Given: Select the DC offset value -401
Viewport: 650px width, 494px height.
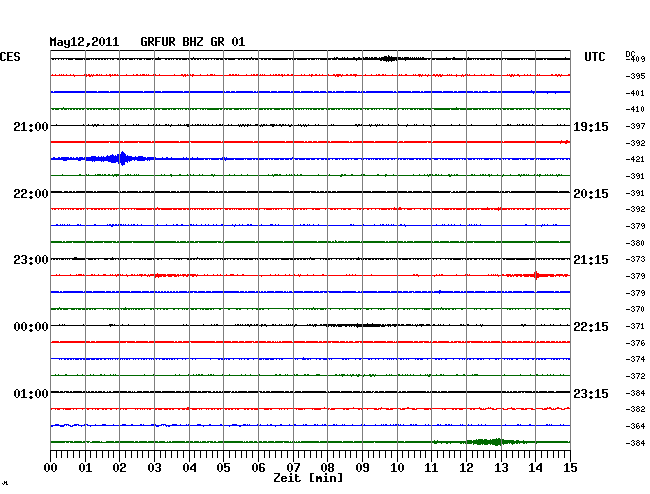Looking at the screenshot, I should (x=635, y=93).
